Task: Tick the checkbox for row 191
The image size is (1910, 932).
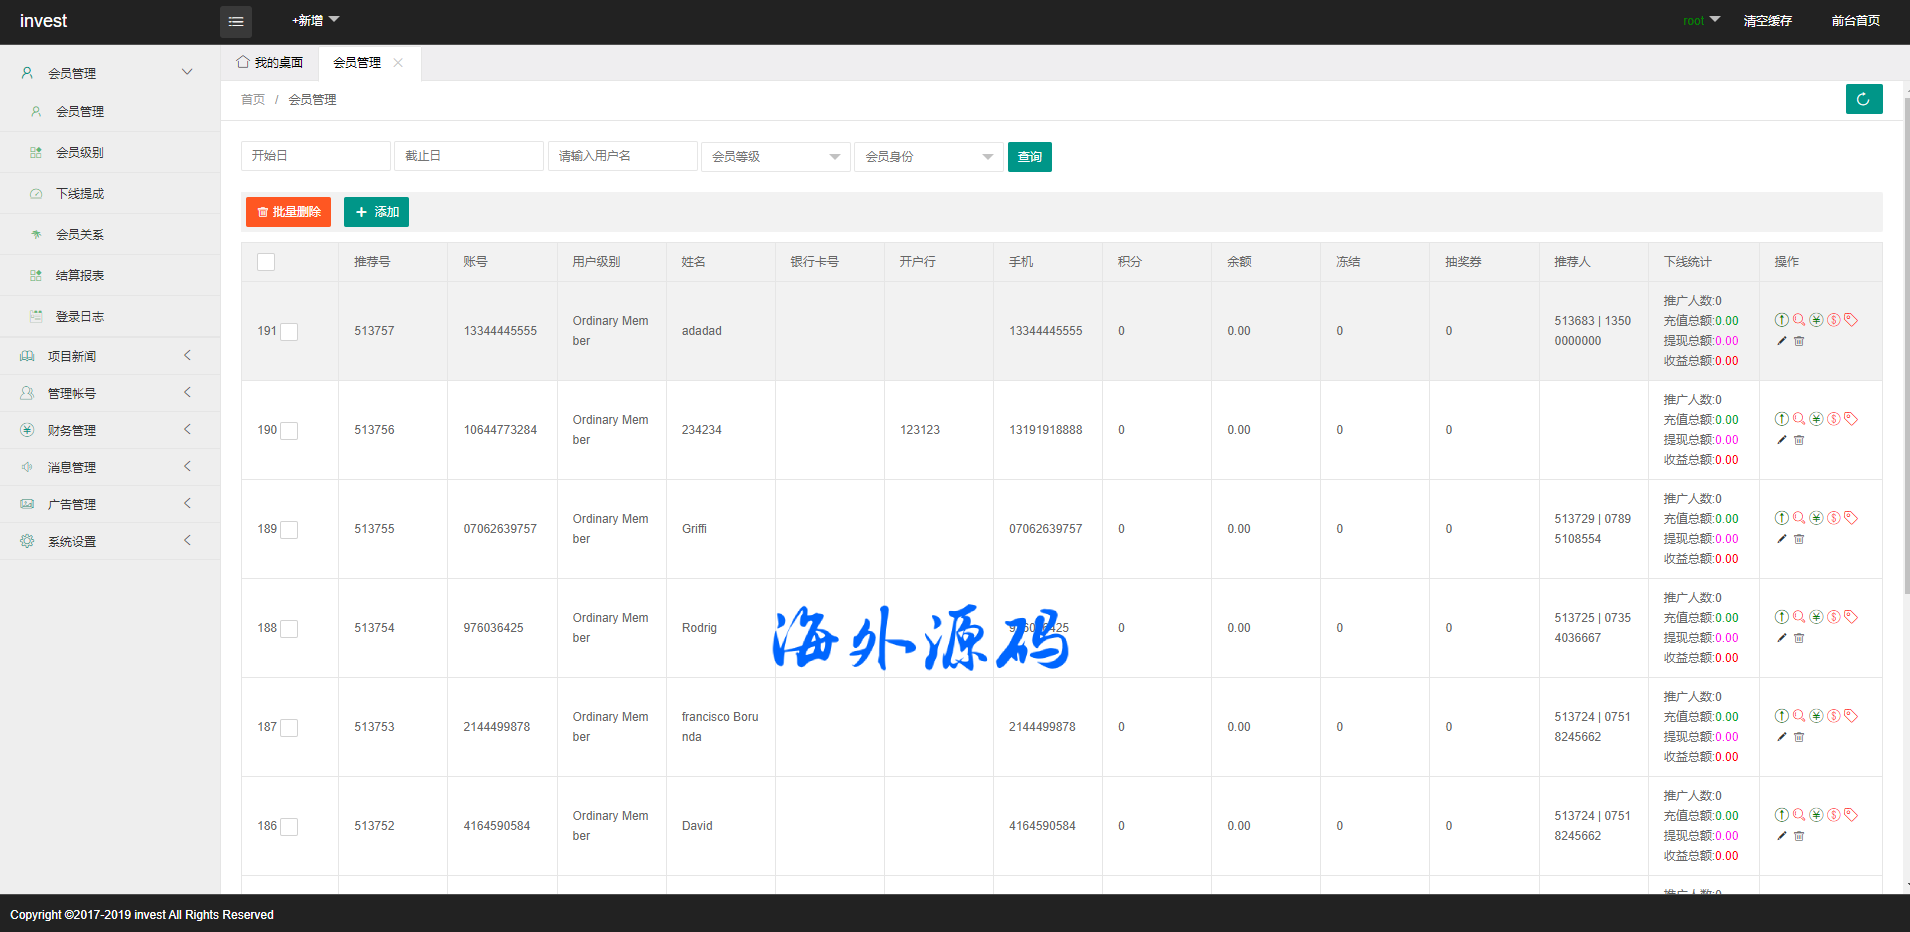Action: 289,332
